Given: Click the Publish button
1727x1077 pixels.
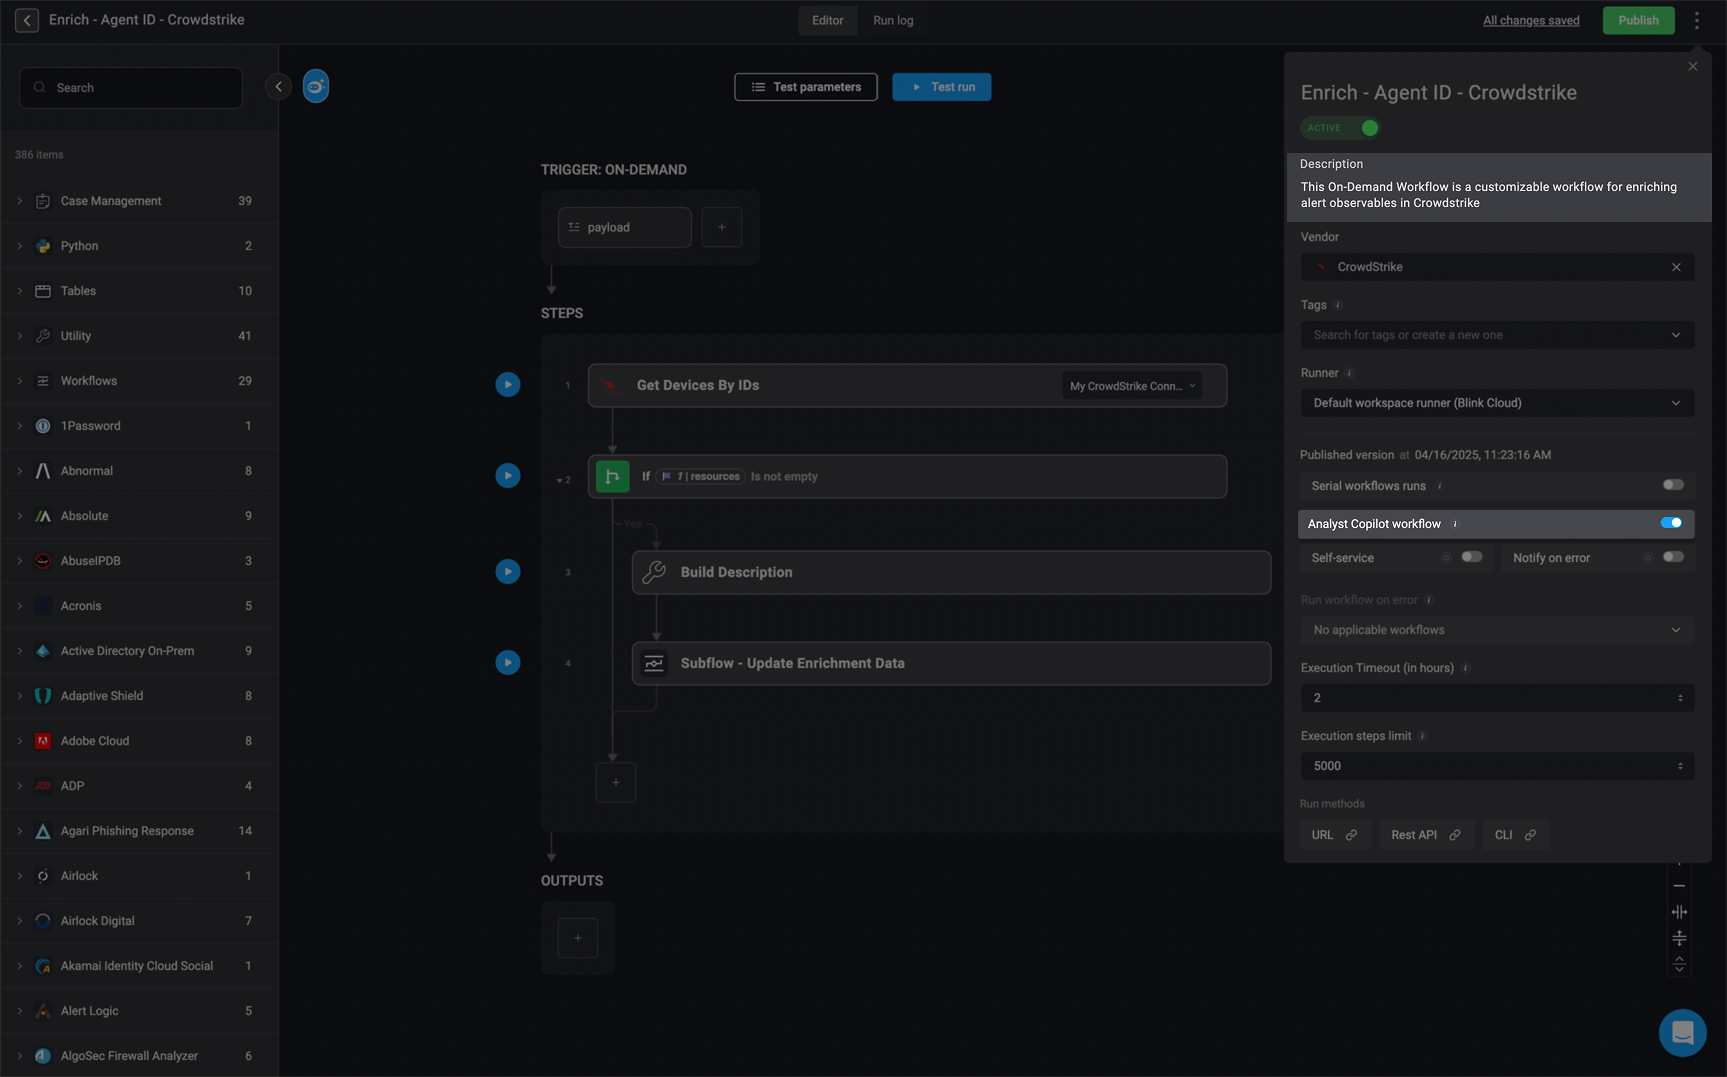Looking at the screenshot, I should [x=1638, y=20].
